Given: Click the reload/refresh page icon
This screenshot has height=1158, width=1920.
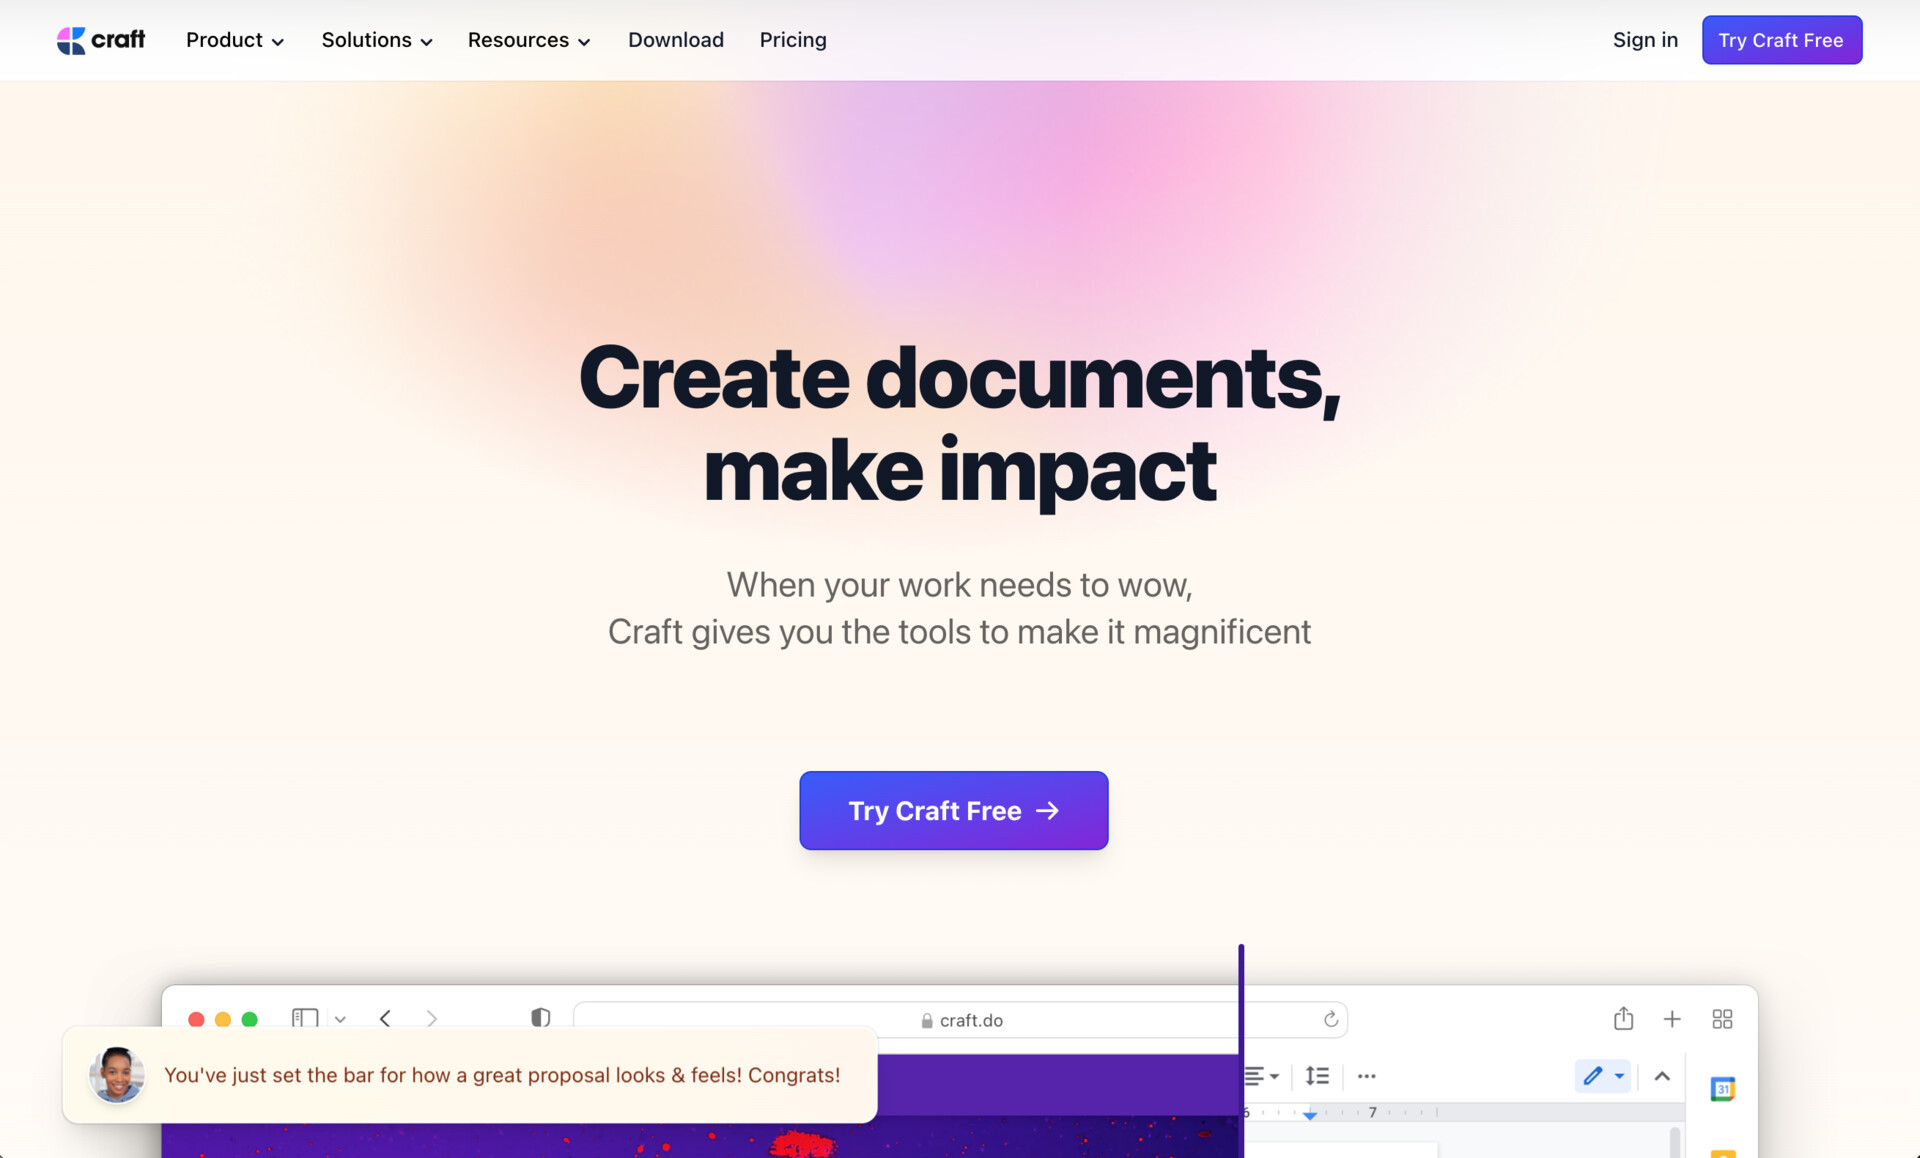Looking at the screenshot, I should point(1330,1018).
